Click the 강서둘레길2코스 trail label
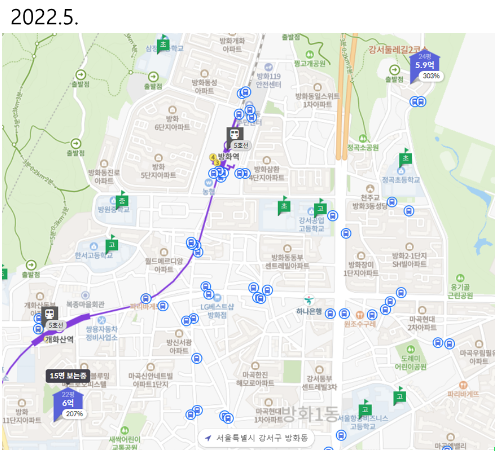This screenshot has height=451, width=495. (397, 50)
